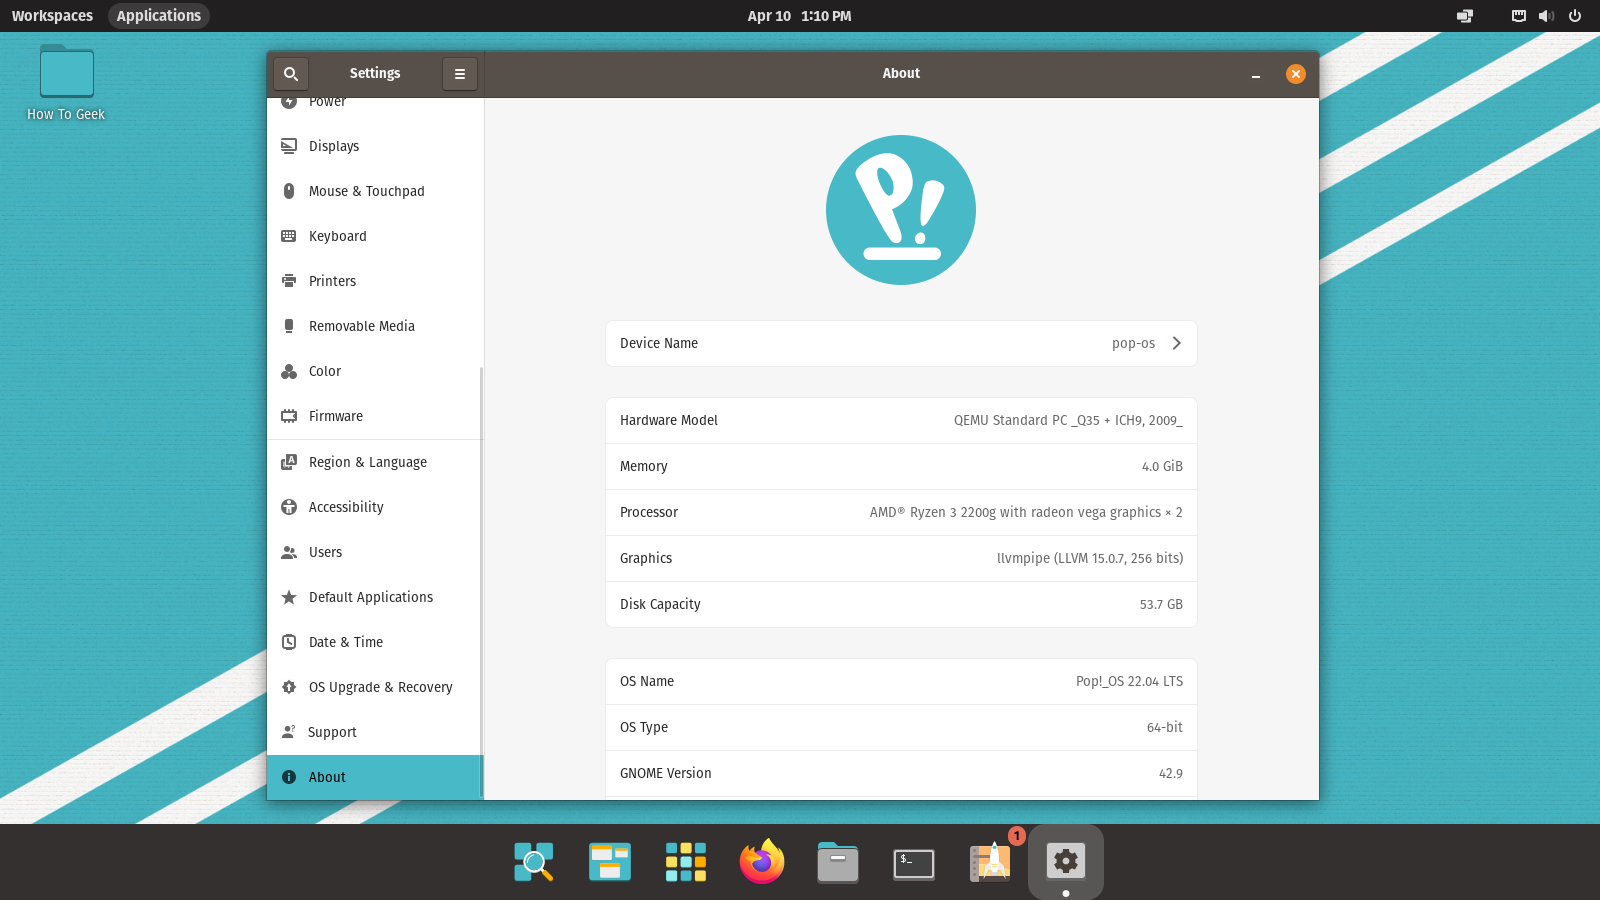Viewport: 1600px width, 900px height.
Task: Click the Support icon in sidebar
Action: 289,732
